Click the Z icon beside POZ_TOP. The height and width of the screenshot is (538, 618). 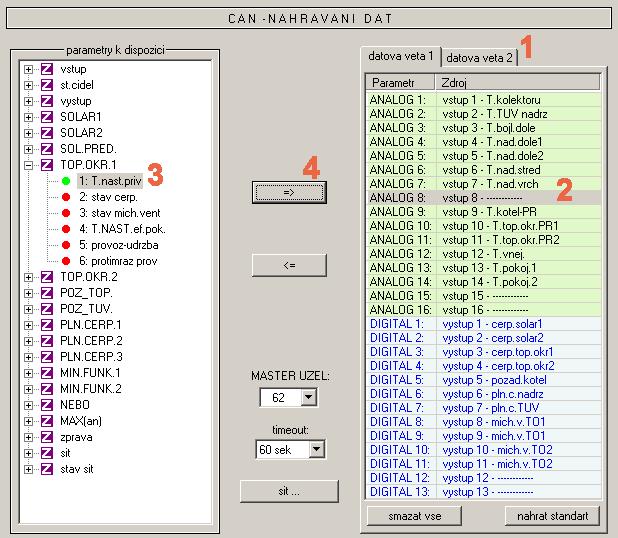click(x=47, y=293)
